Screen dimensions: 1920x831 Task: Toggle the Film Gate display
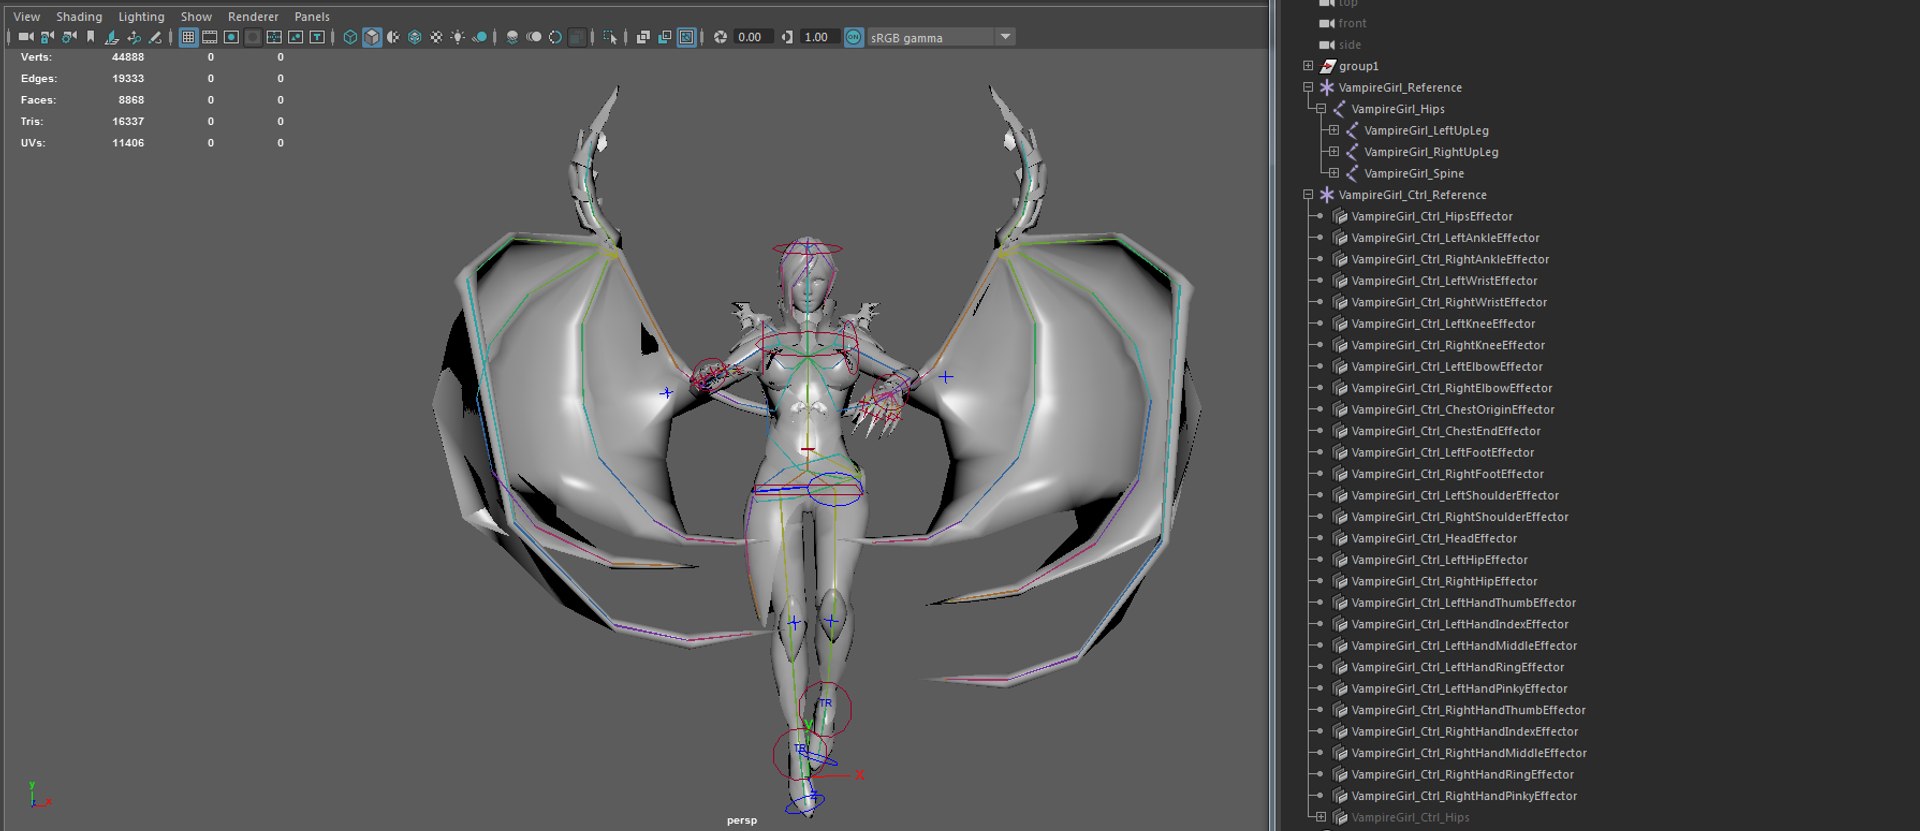point(210,37)
